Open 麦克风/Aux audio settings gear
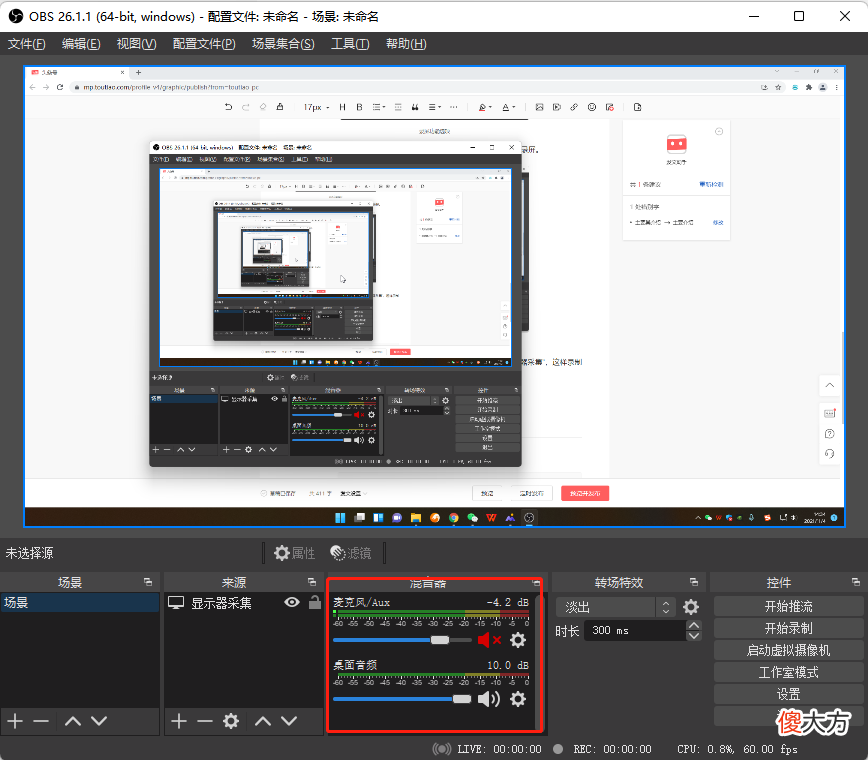This screenshot has height=760, width=868. [518, 640]
